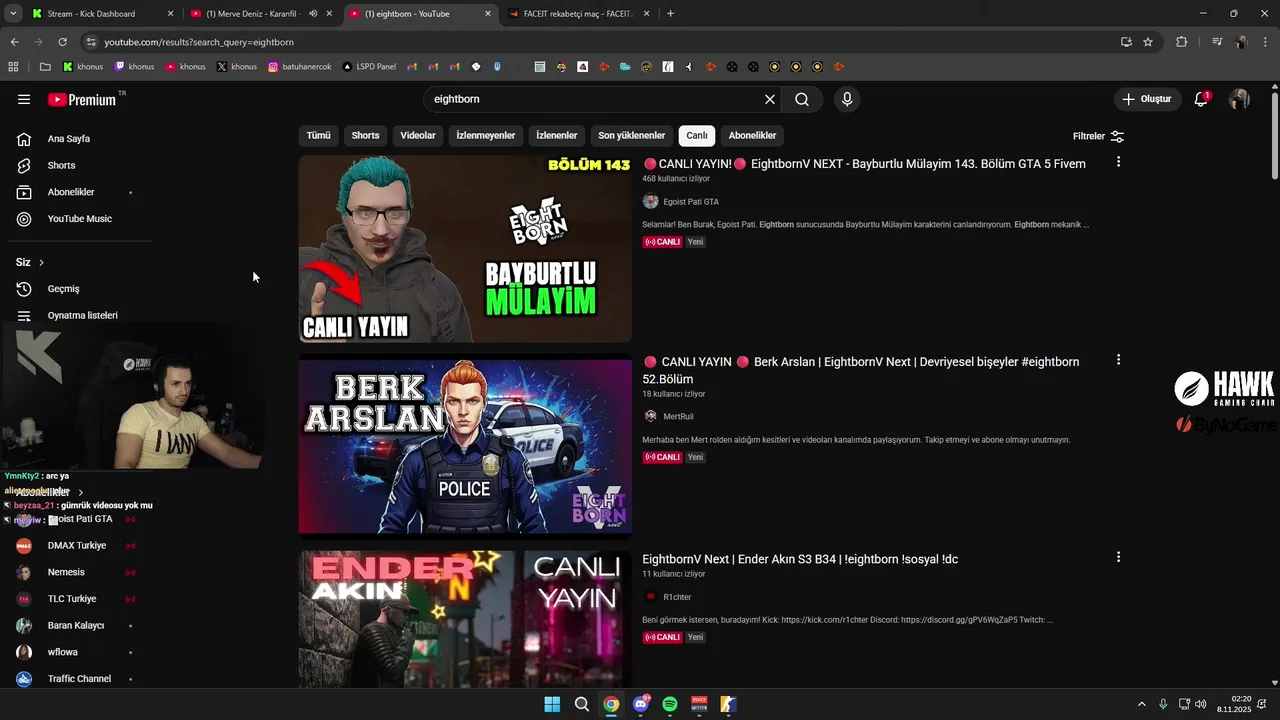Screen dimensions: 1280x720
Task: Mute the Merve Deniz tab audio icon
Action: pyautogui.click(x=313, y=14)
